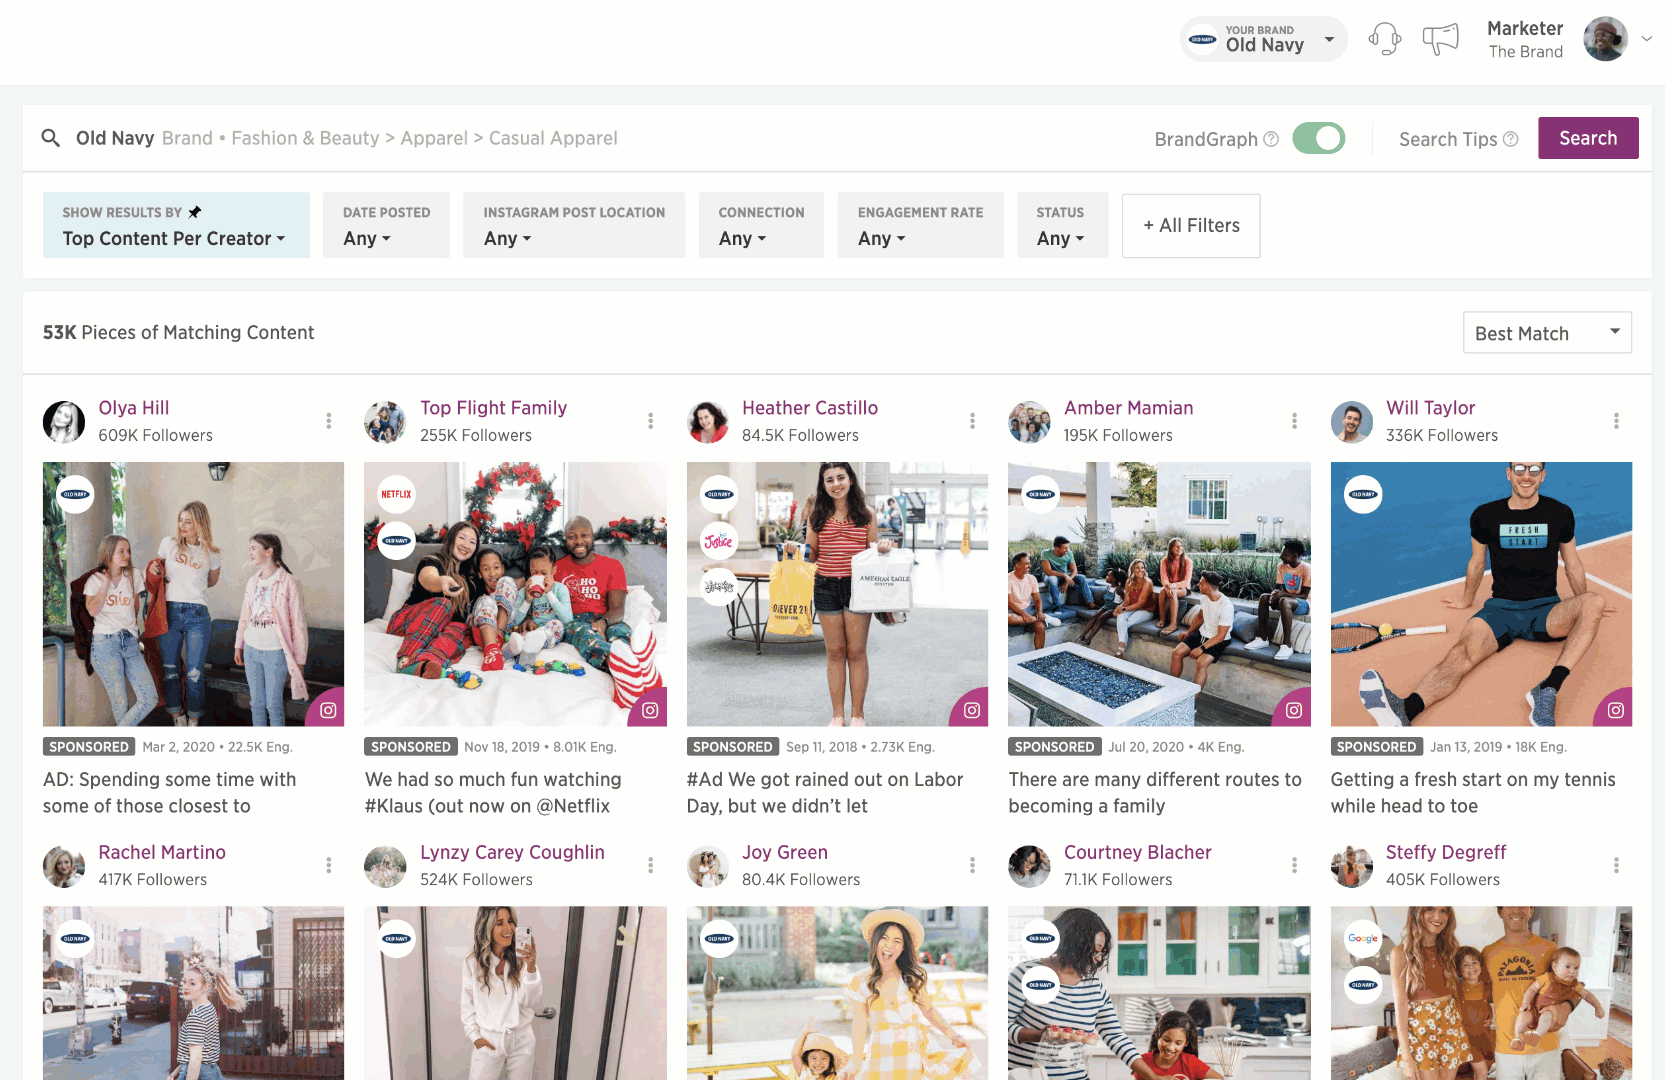Viewport: 1665px width, 1080px height.
Task: Open options menu for Courtney Blacher
Action: 1294,865
